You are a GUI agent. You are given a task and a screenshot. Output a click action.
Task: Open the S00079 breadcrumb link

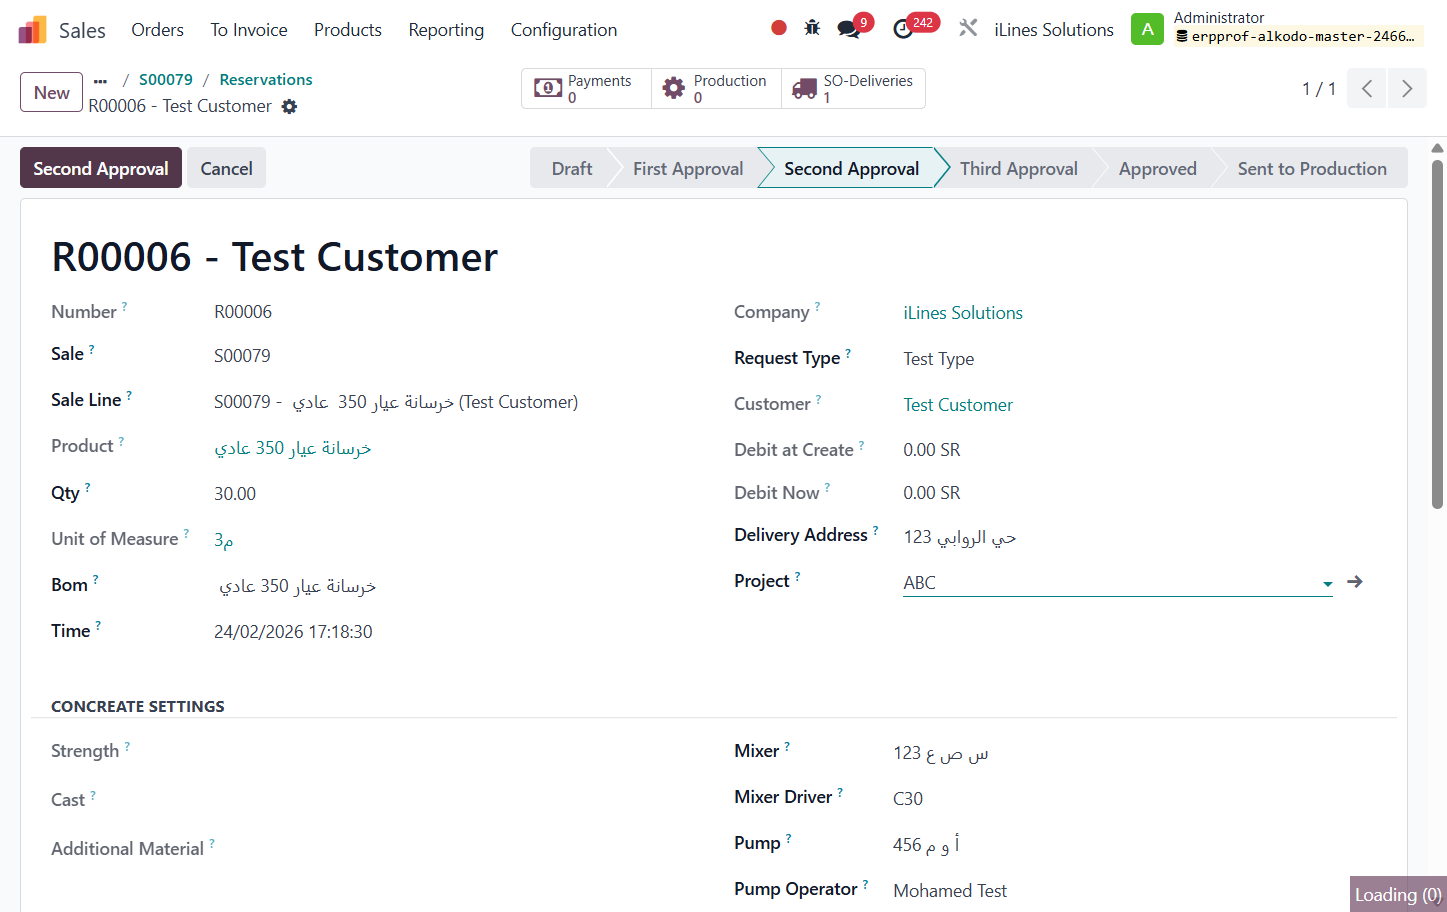click(166, 80)
